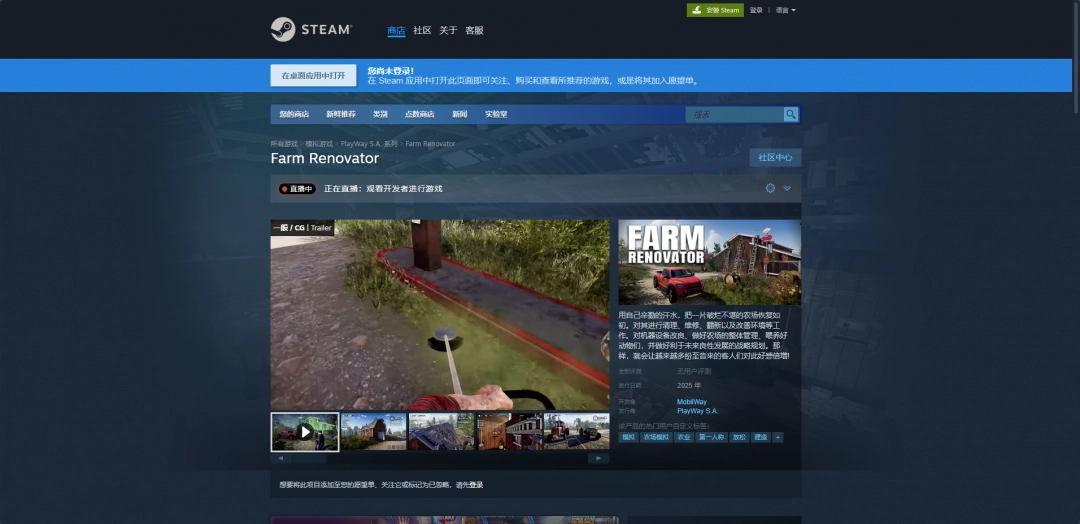Expand the live broadcast panel chevron
1080x524 pixels.
coord(787,188)
